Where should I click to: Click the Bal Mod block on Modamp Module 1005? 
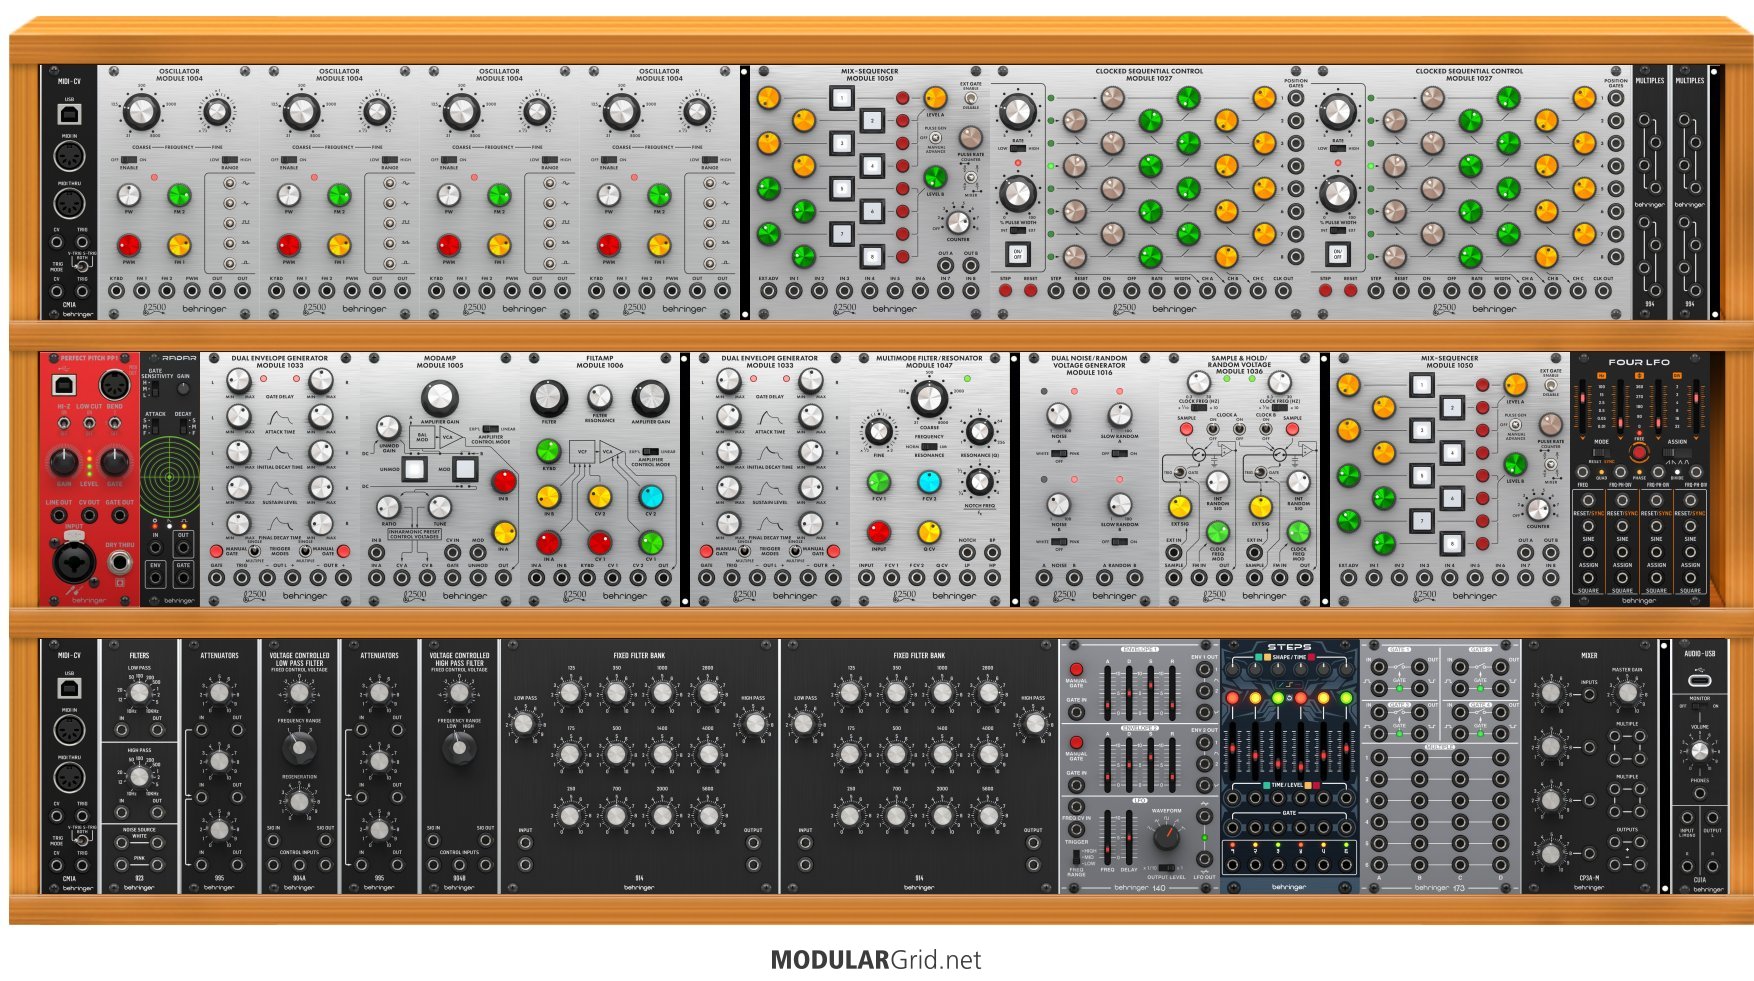422,437
